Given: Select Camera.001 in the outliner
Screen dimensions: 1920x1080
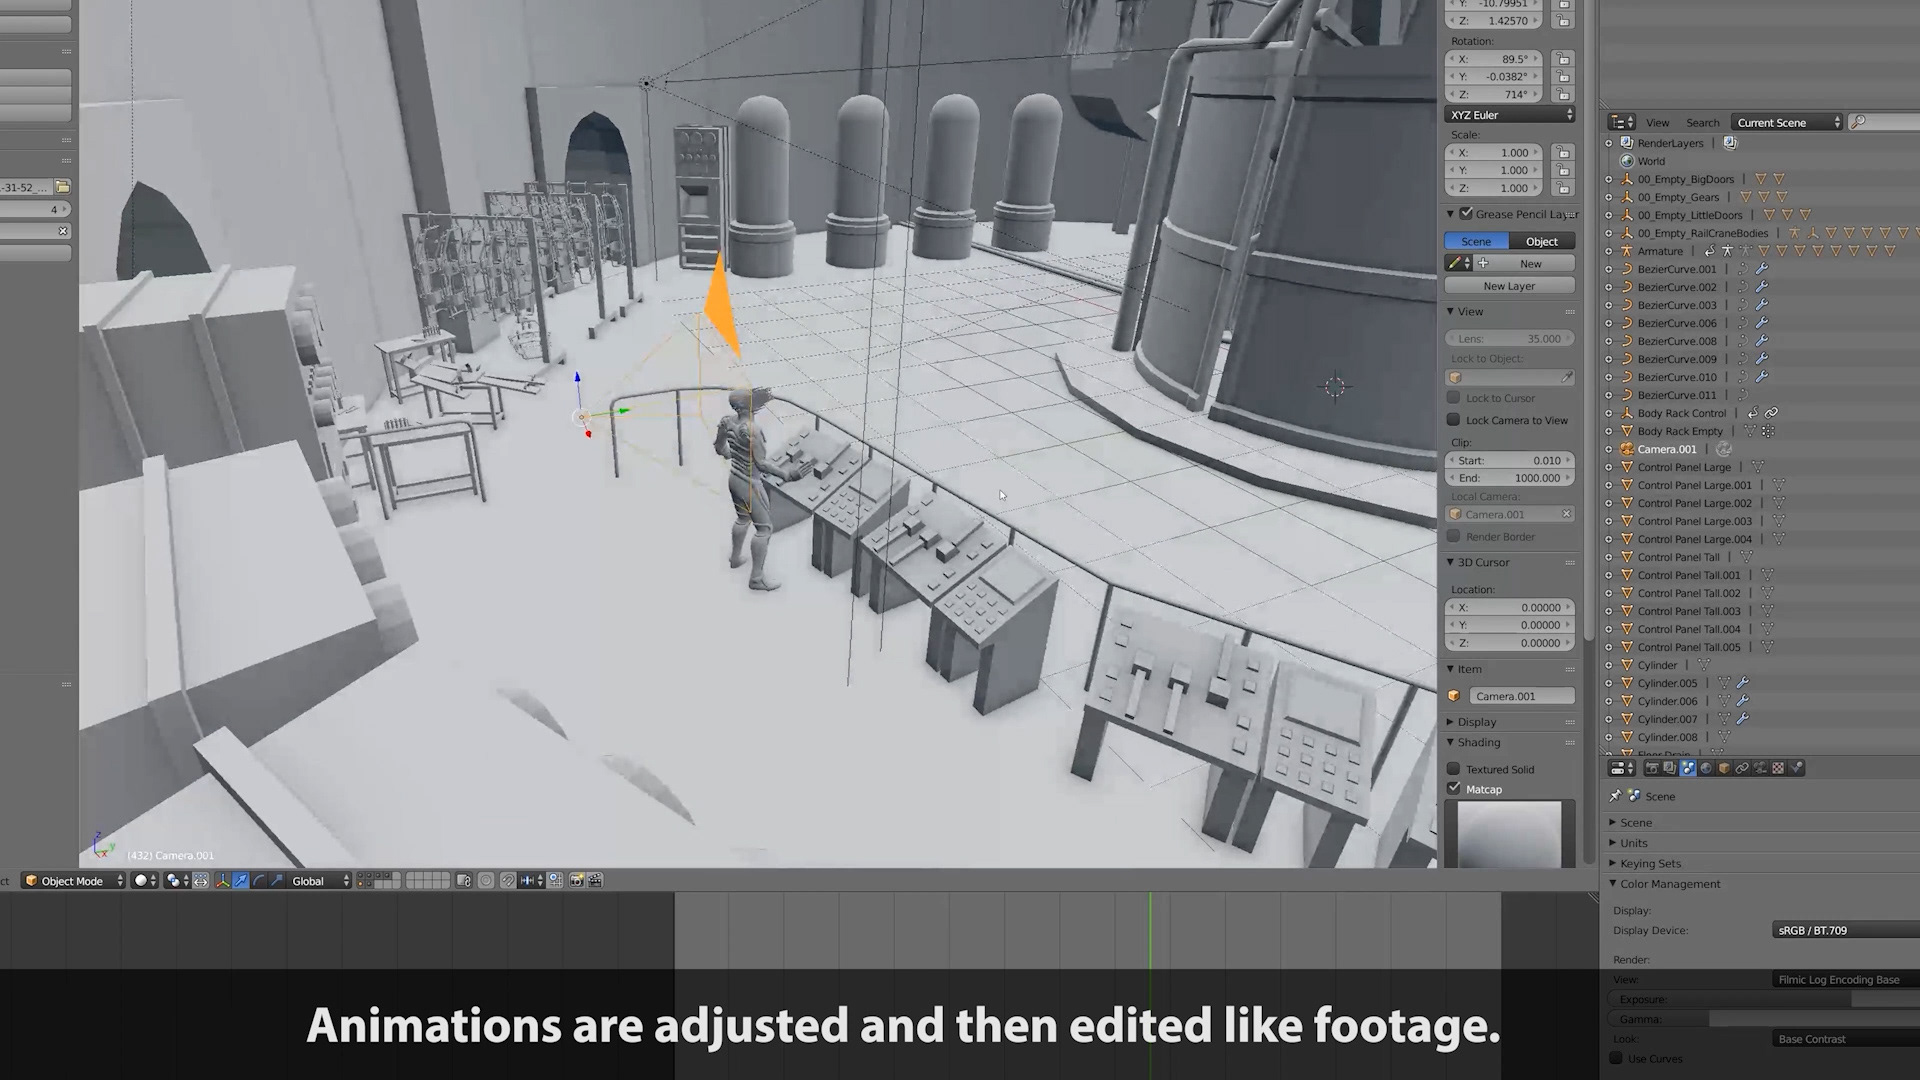Looking at the screenshot, I should [1666, 449].
